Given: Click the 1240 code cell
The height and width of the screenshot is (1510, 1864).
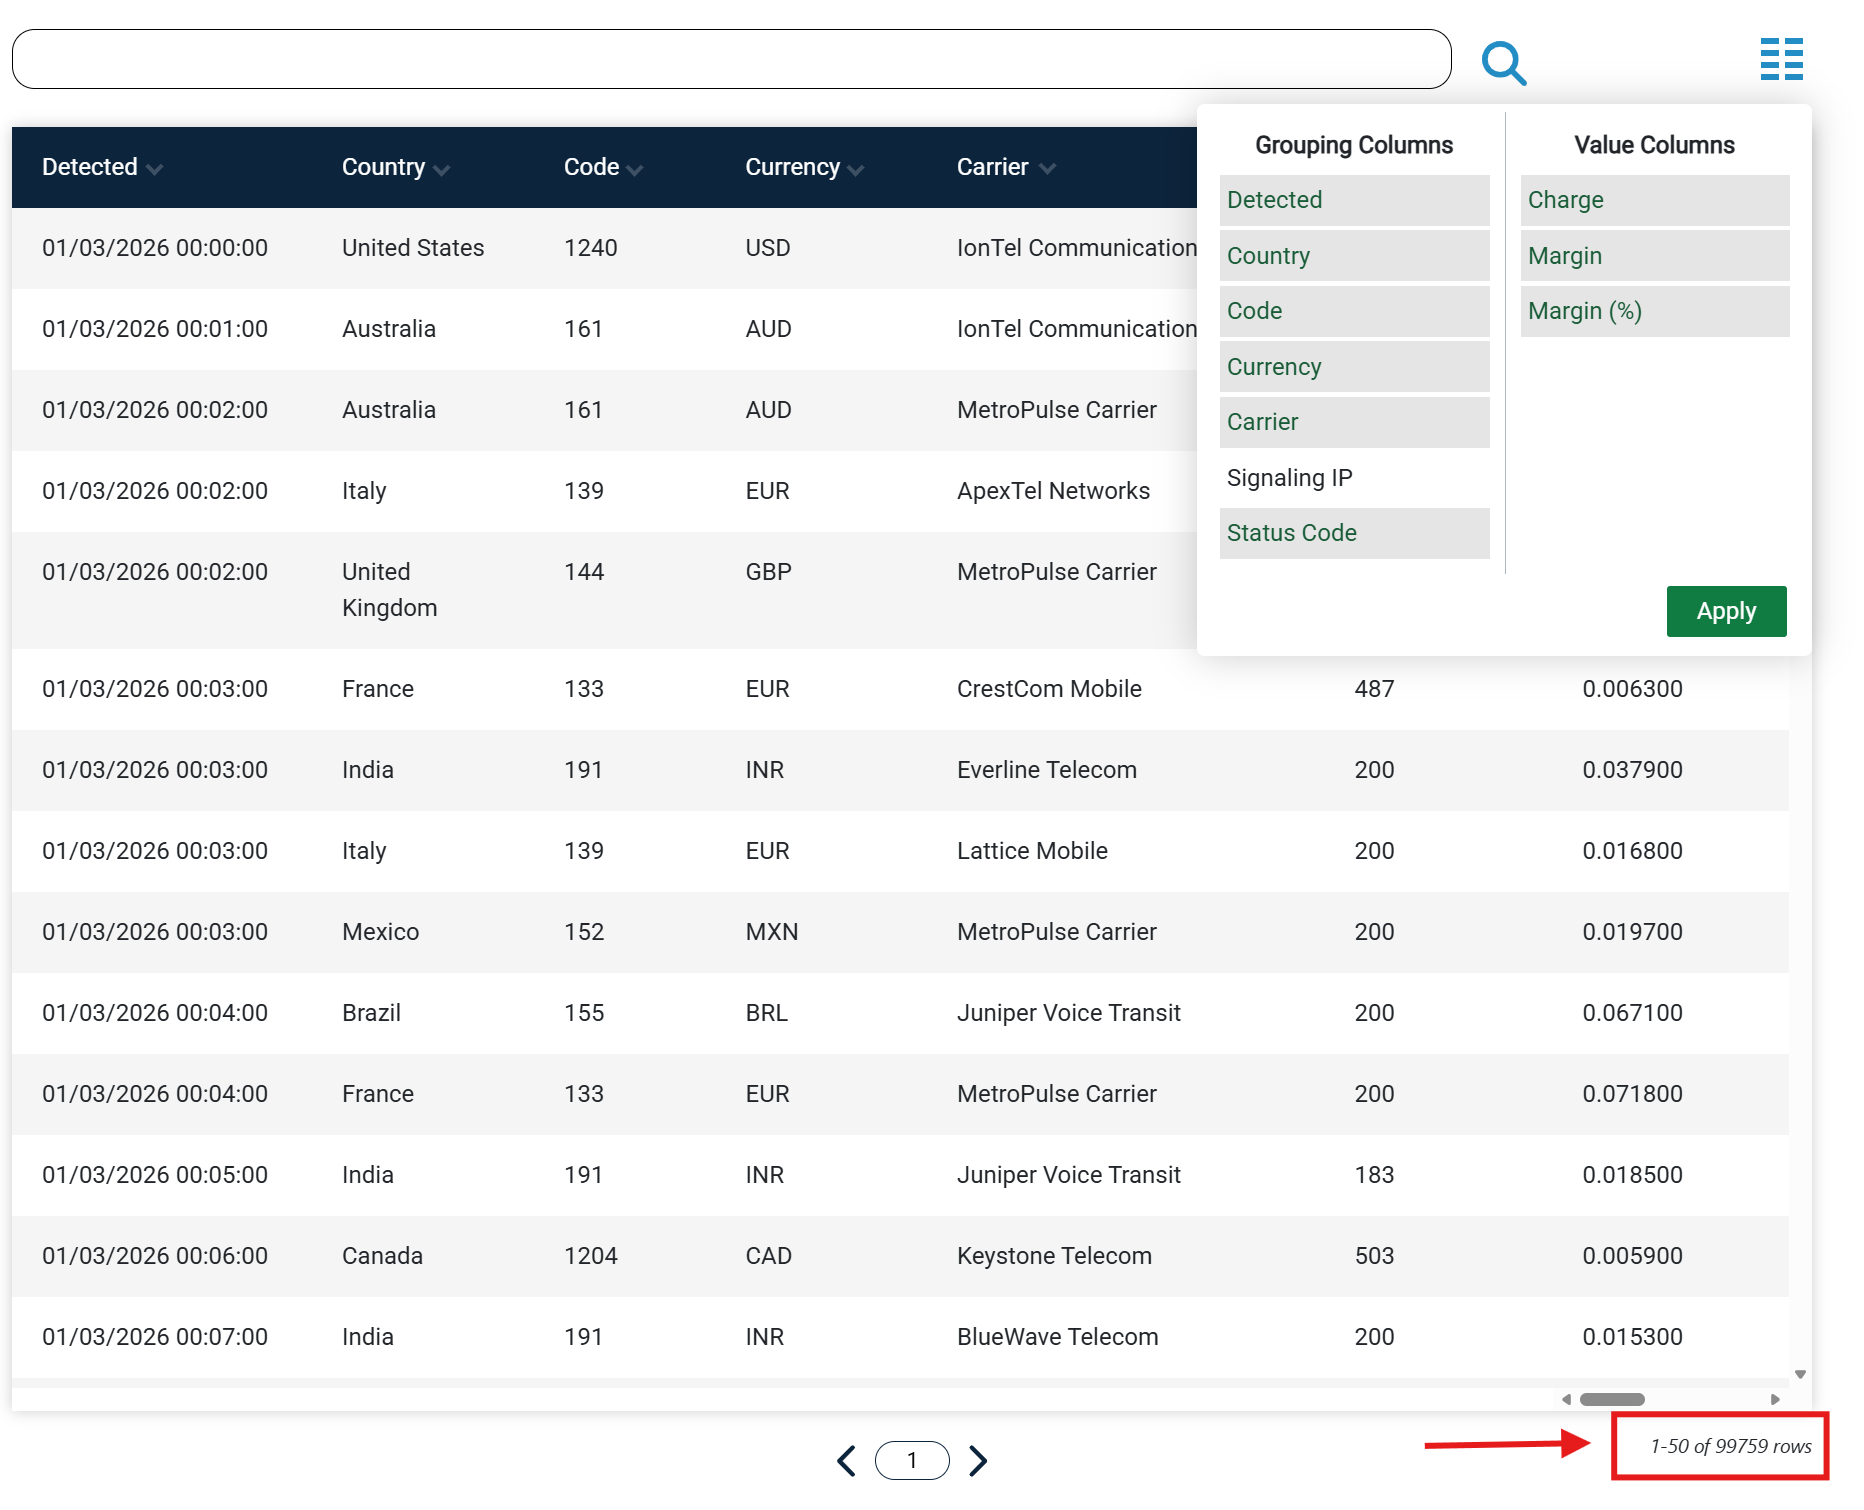Looking at the screenshot, I should point(590,248).
